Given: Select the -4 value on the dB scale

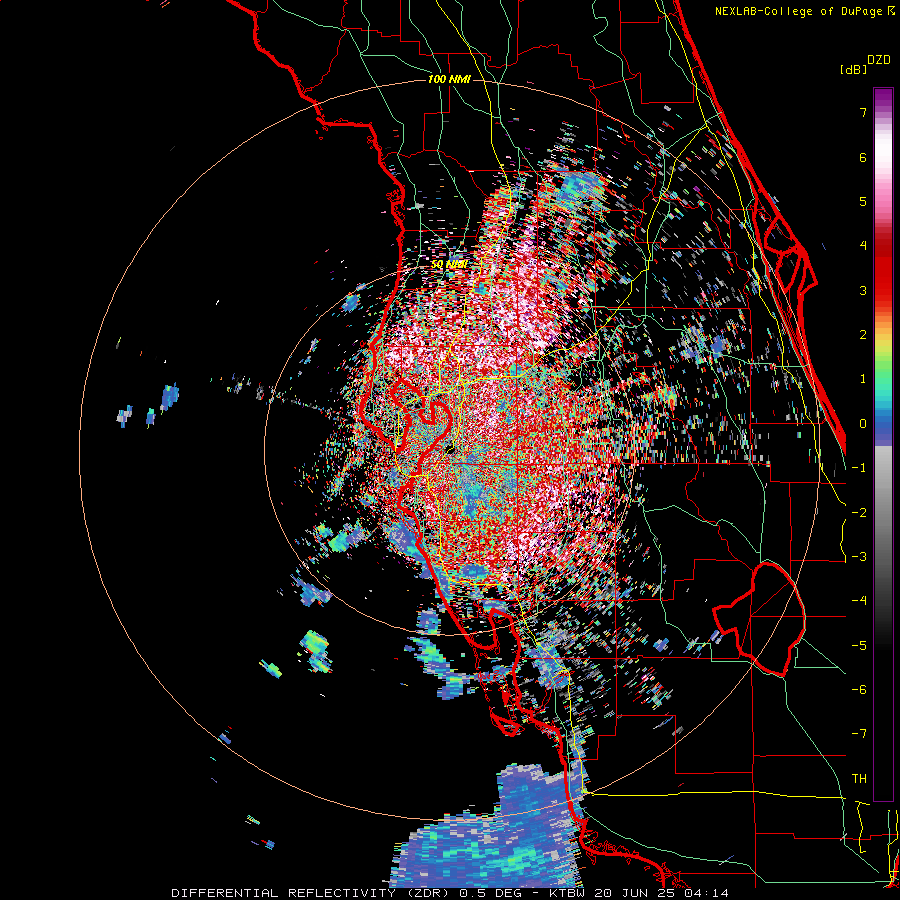Looking at the screenshot, I should (859, 601).
